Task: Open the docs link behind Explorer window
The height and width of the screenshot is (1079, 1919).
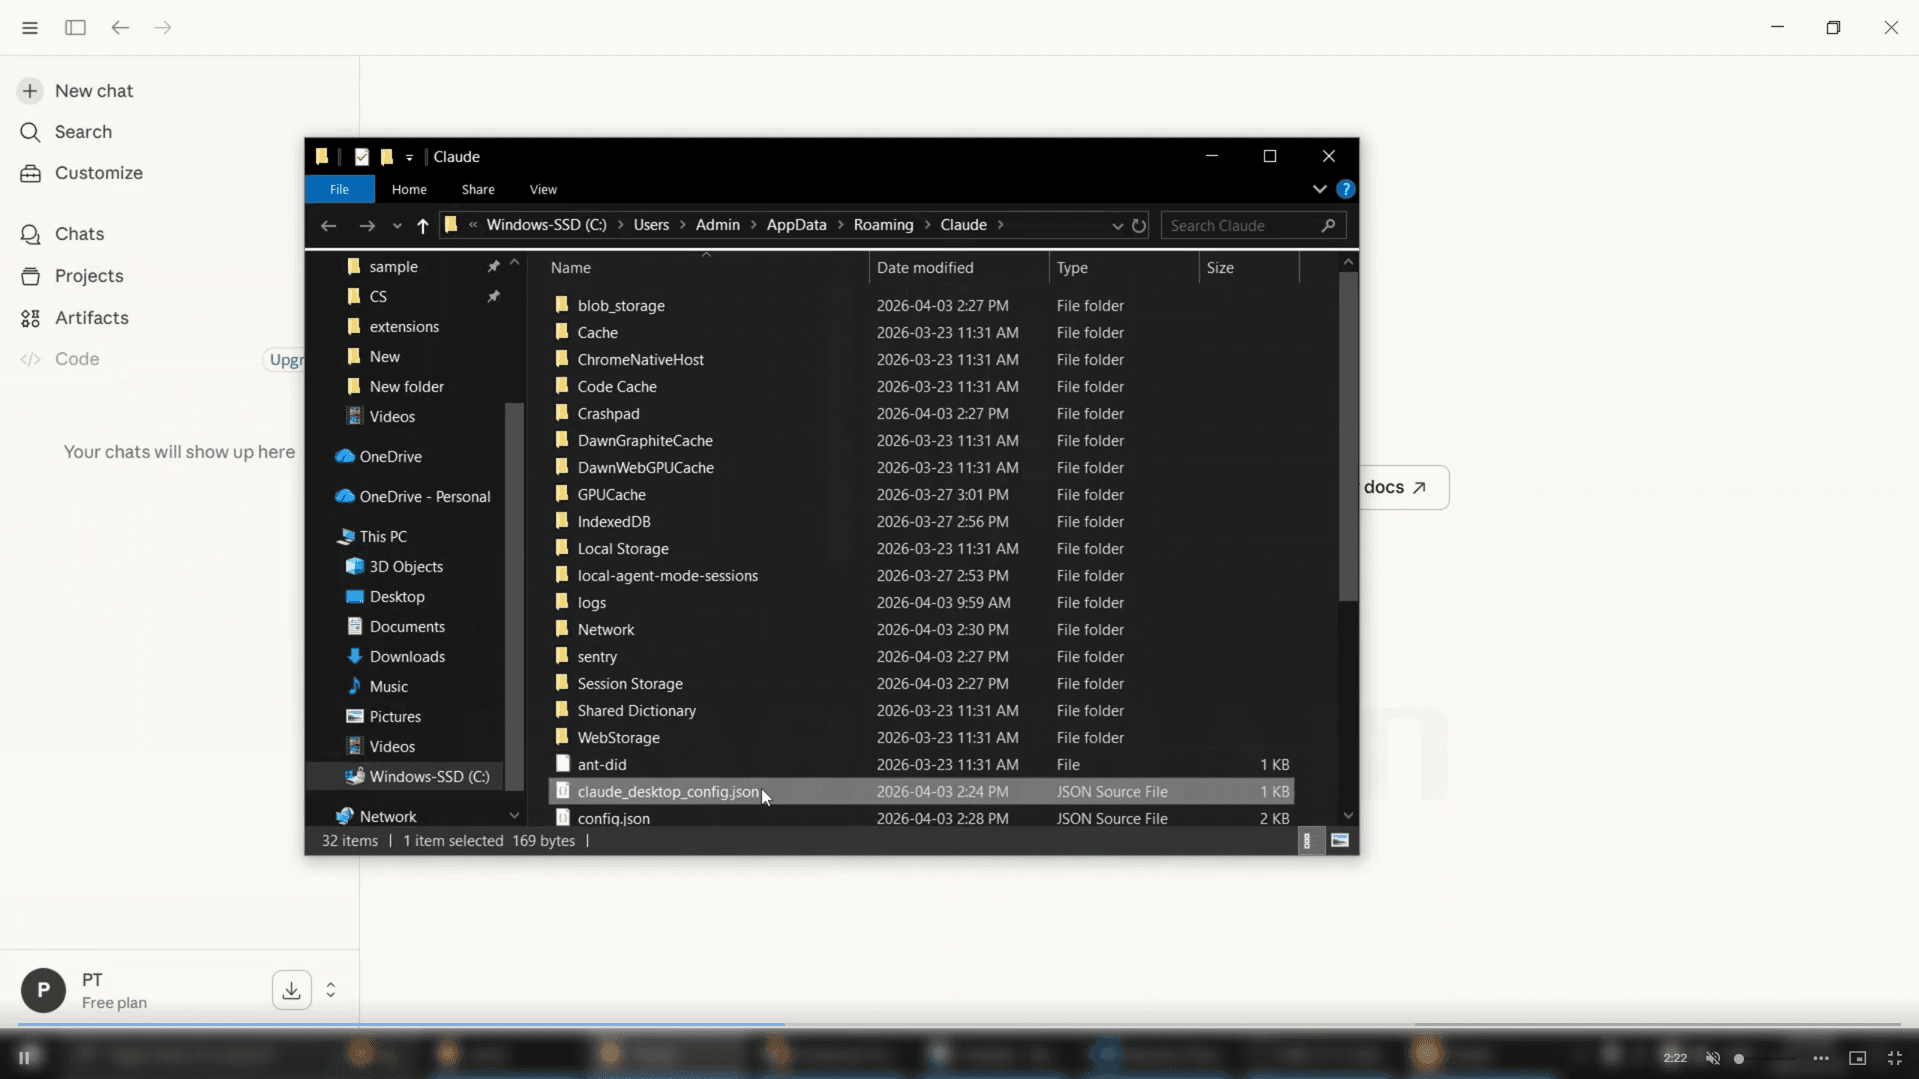Action: [x=1396, y=487]
